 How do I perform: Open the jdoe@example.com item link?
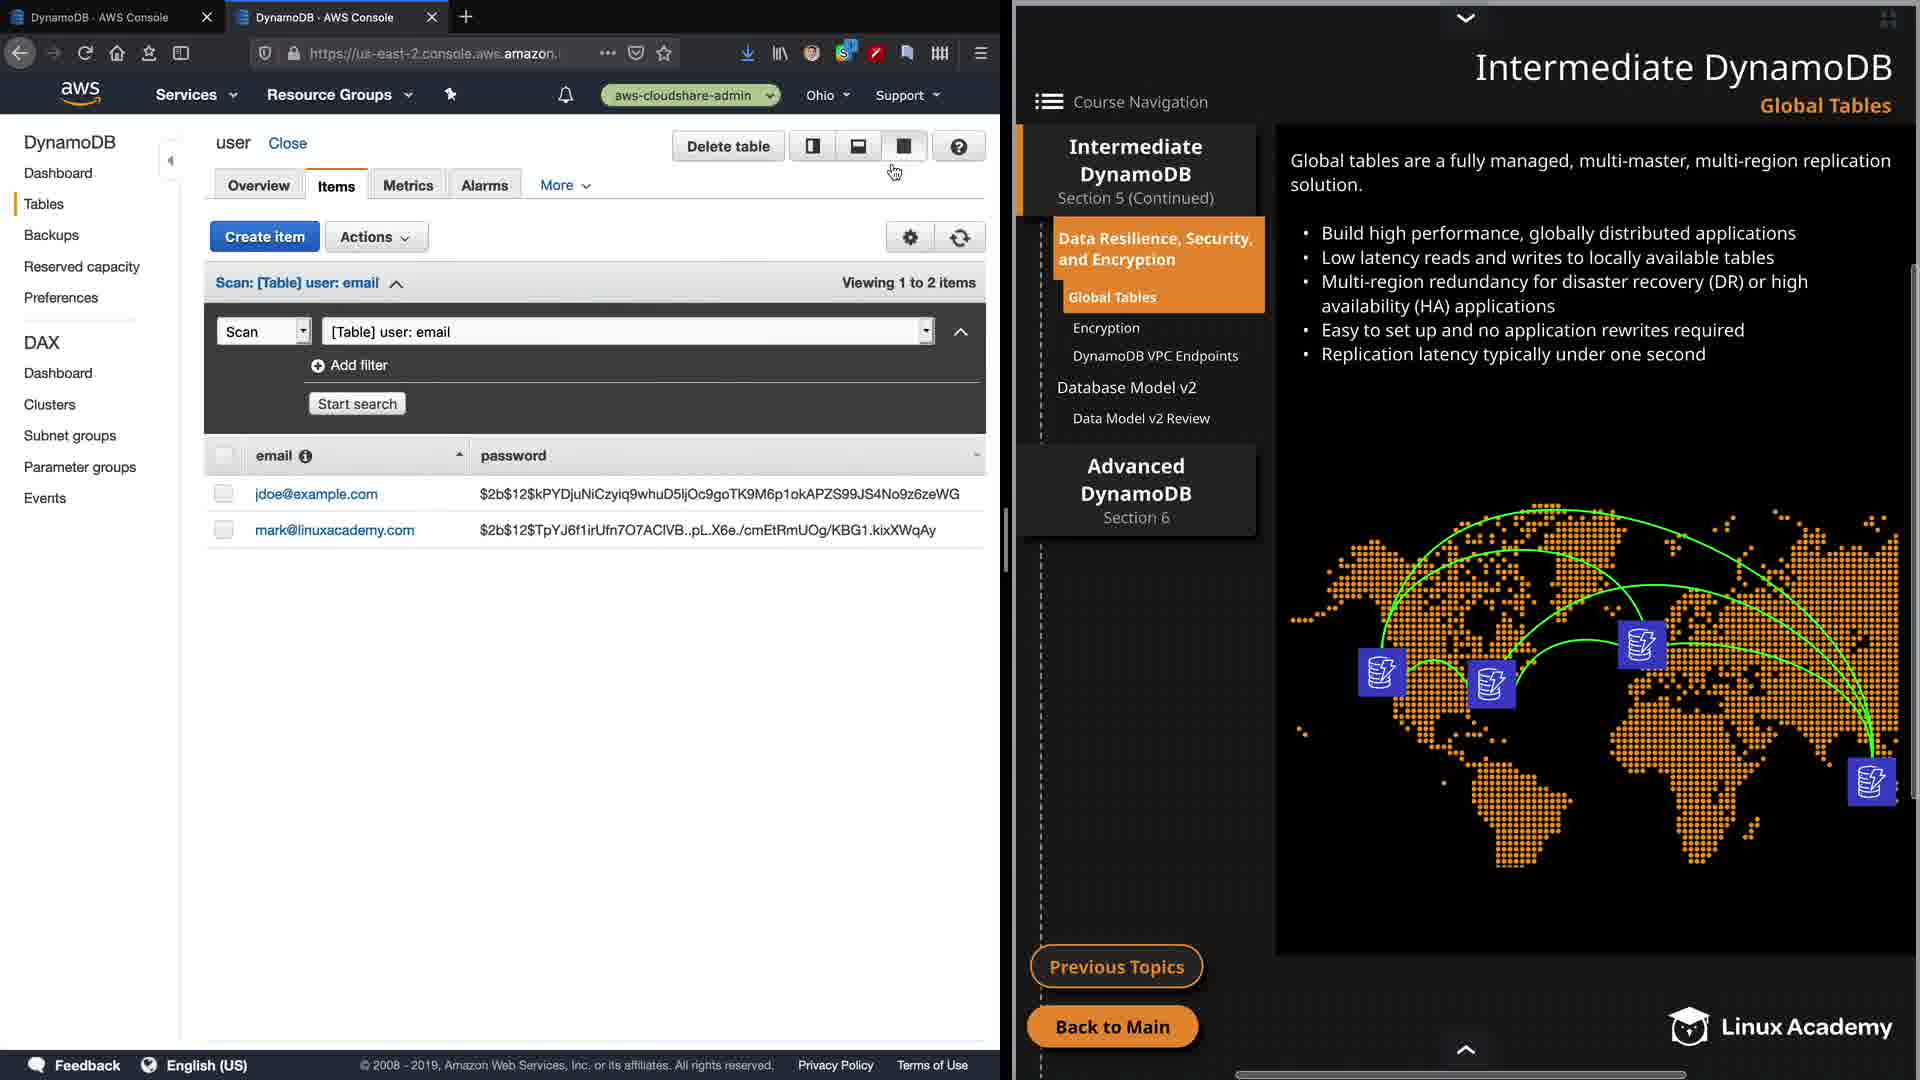click(316, 494)
